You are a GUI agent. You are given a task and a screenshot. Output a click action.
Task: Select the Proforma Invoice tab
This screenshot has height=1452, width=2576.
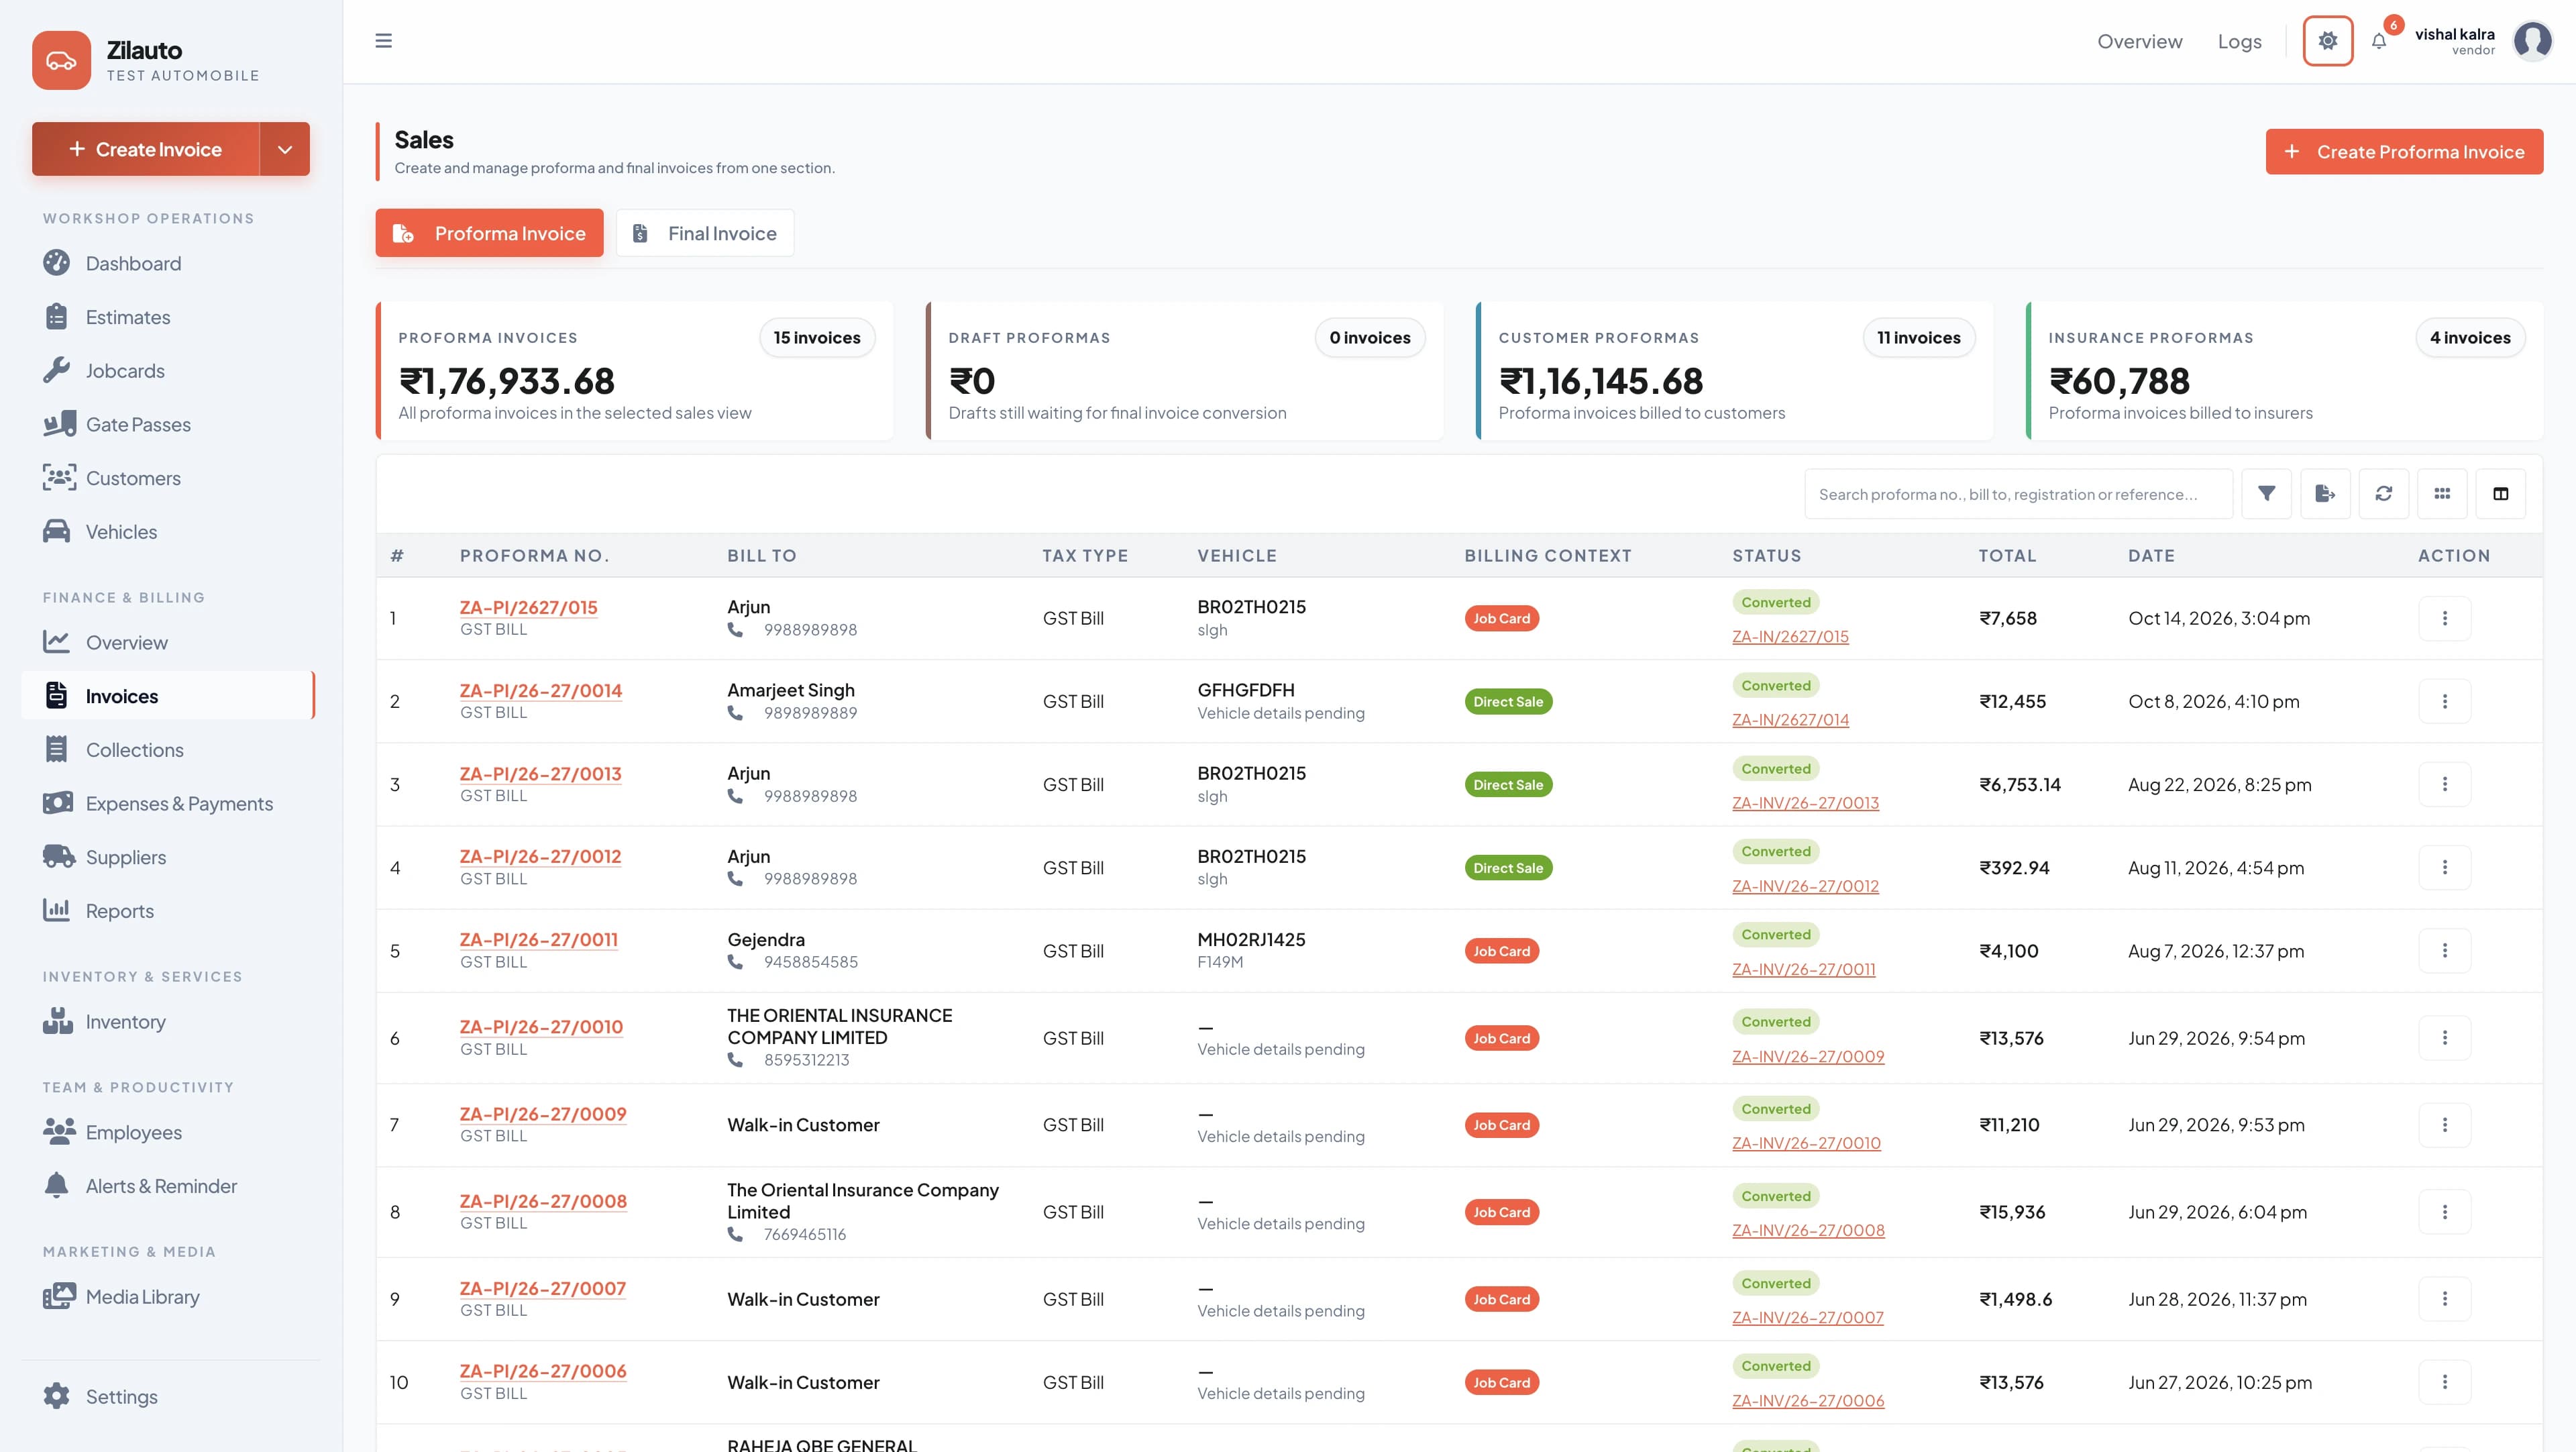point(489,233)
